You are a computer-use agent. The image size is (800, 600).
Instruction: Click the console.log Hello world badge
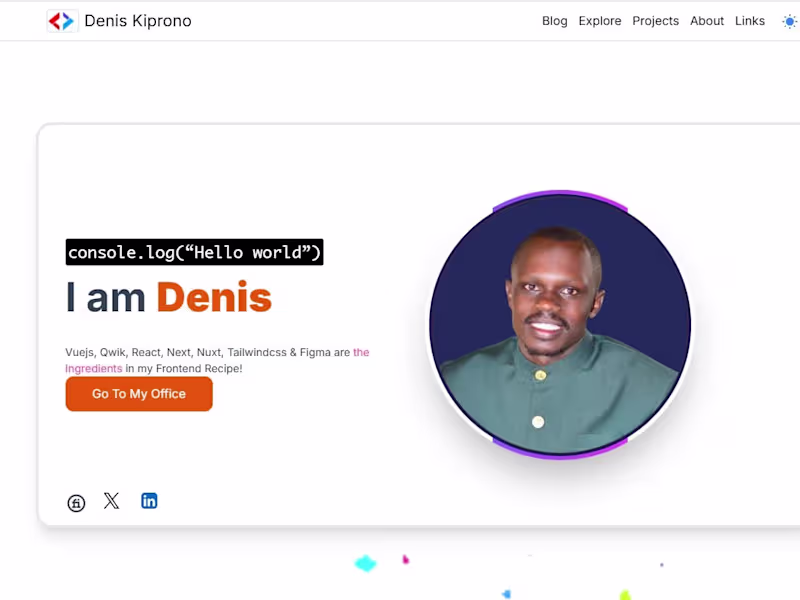tap(194, 252)
